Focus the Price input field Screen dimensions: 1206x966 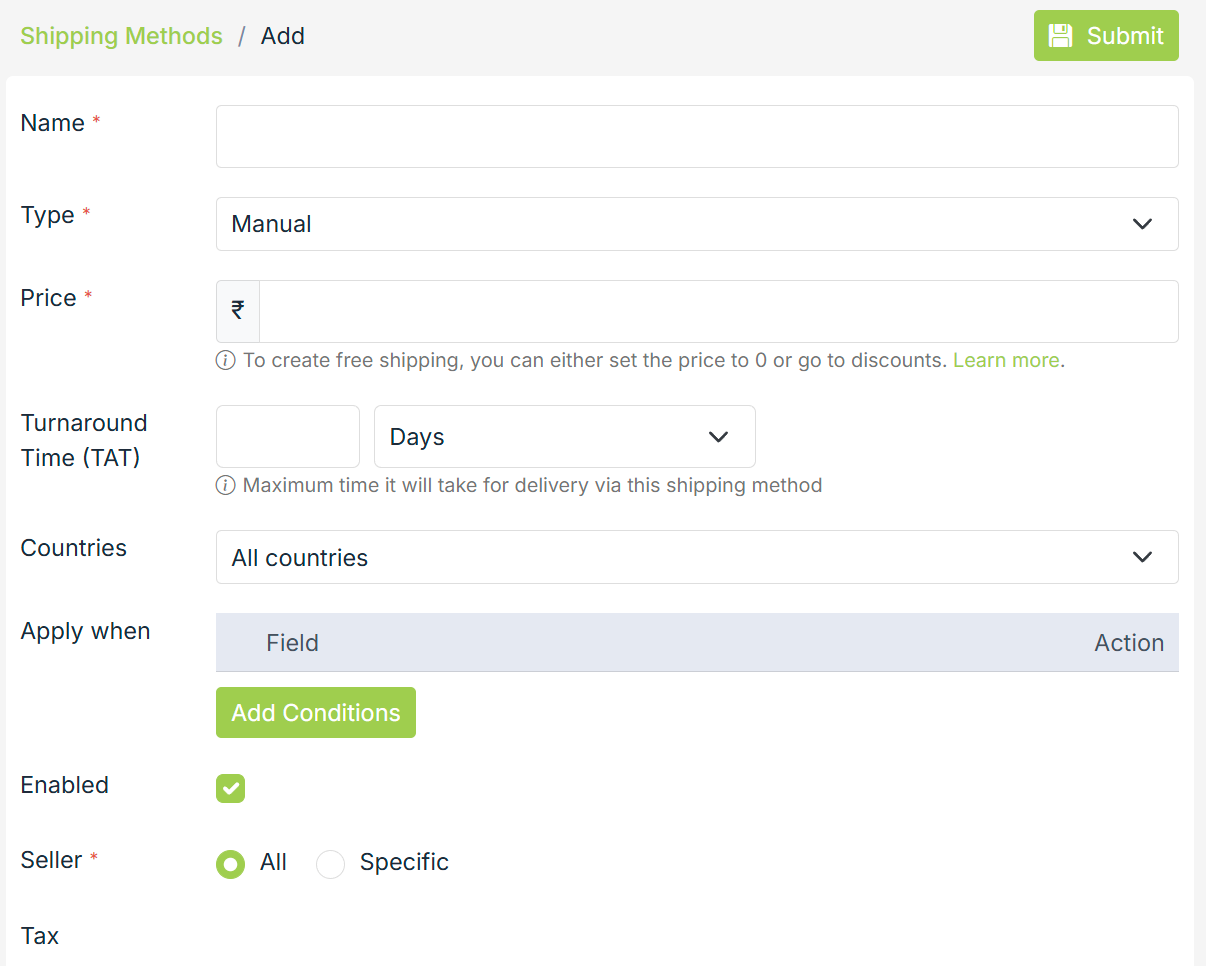718,311
